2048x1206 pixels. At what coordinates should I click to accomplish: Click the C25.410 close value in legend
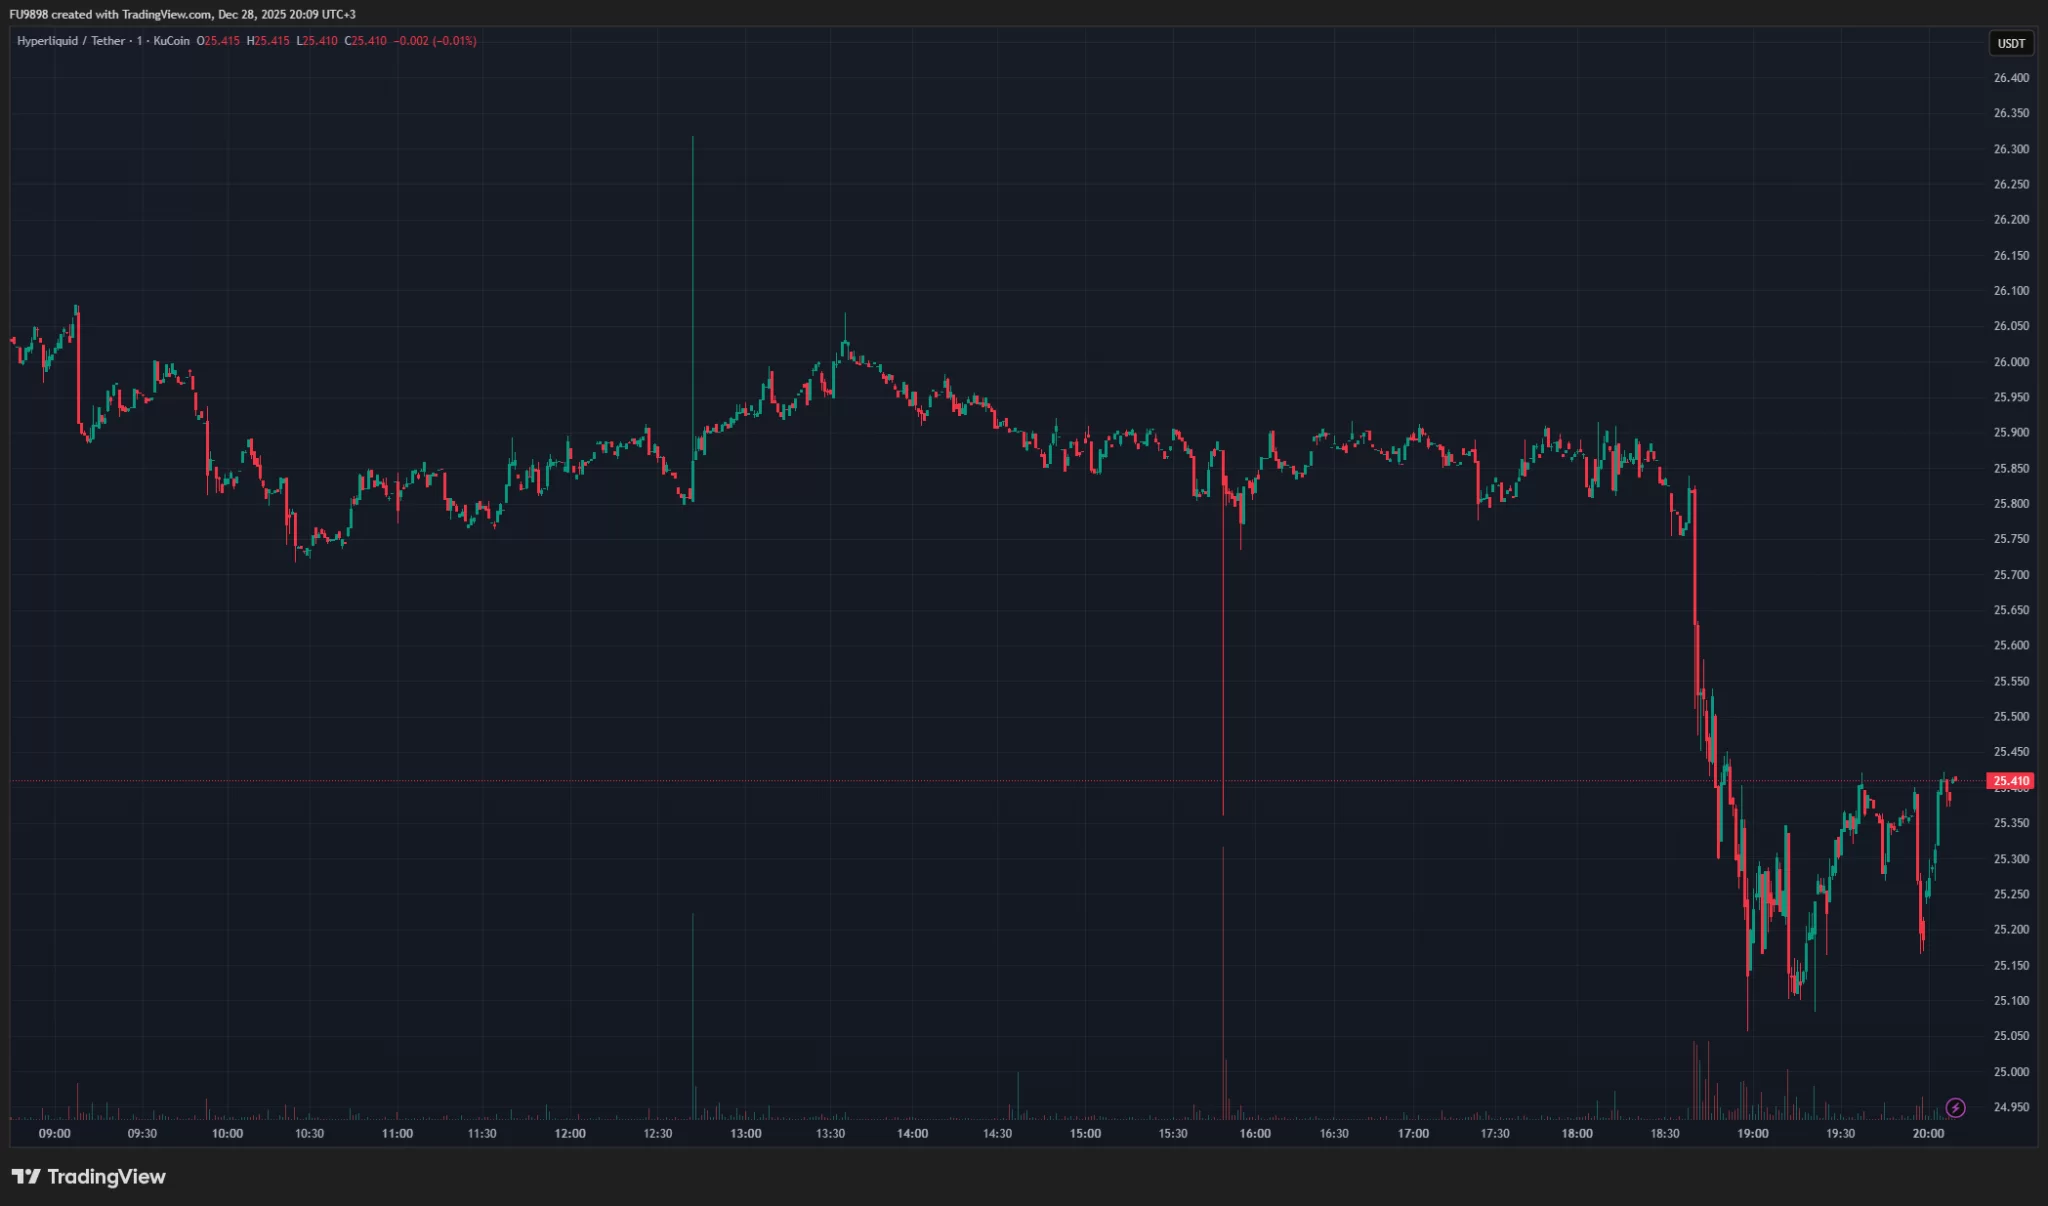click(x=365, y=41)
